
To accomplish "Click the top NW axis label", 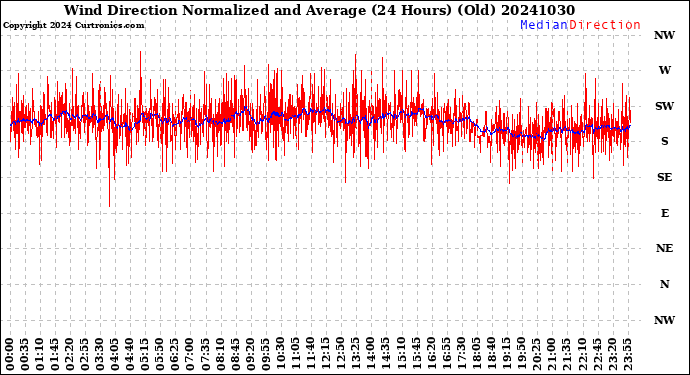I will (x=664, y=35).
